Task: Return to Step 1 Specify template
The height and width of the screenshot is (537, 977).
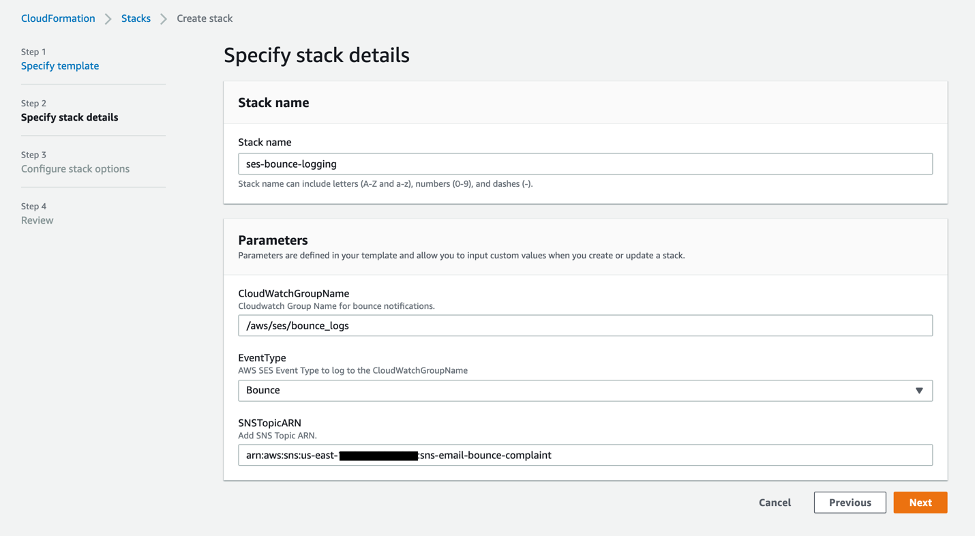Action: [x=60, y=66]
